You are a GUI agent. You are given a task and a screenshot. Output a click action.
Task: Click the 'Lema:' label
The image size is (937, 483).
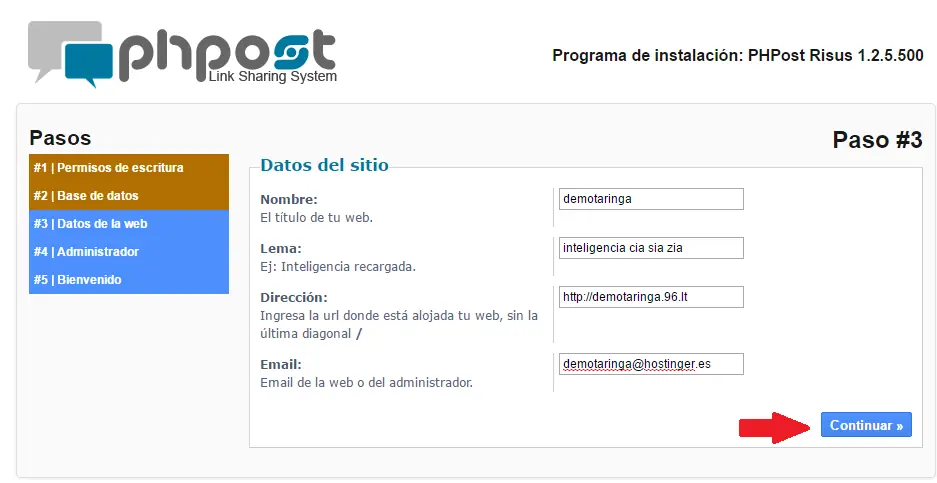(281, 249)
